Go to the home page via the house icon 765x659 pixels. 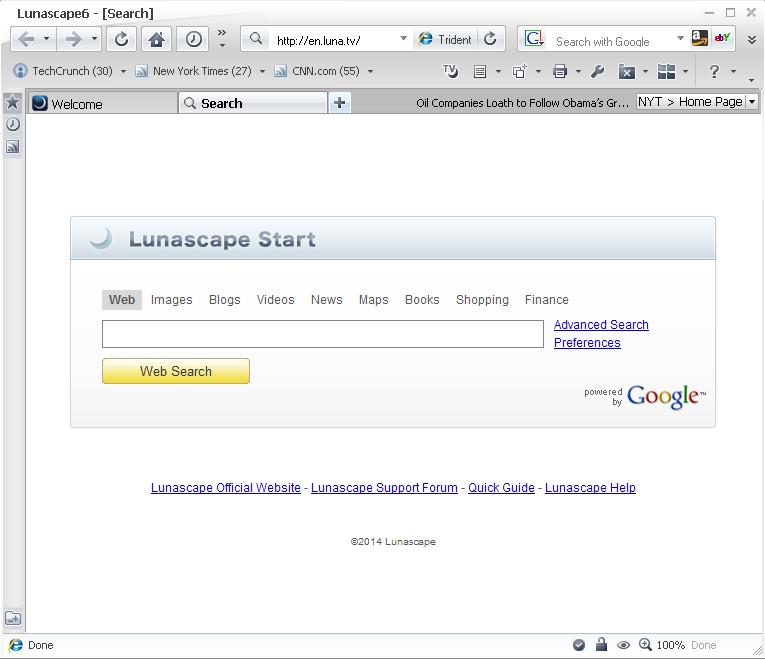click(x=156, y=39)
